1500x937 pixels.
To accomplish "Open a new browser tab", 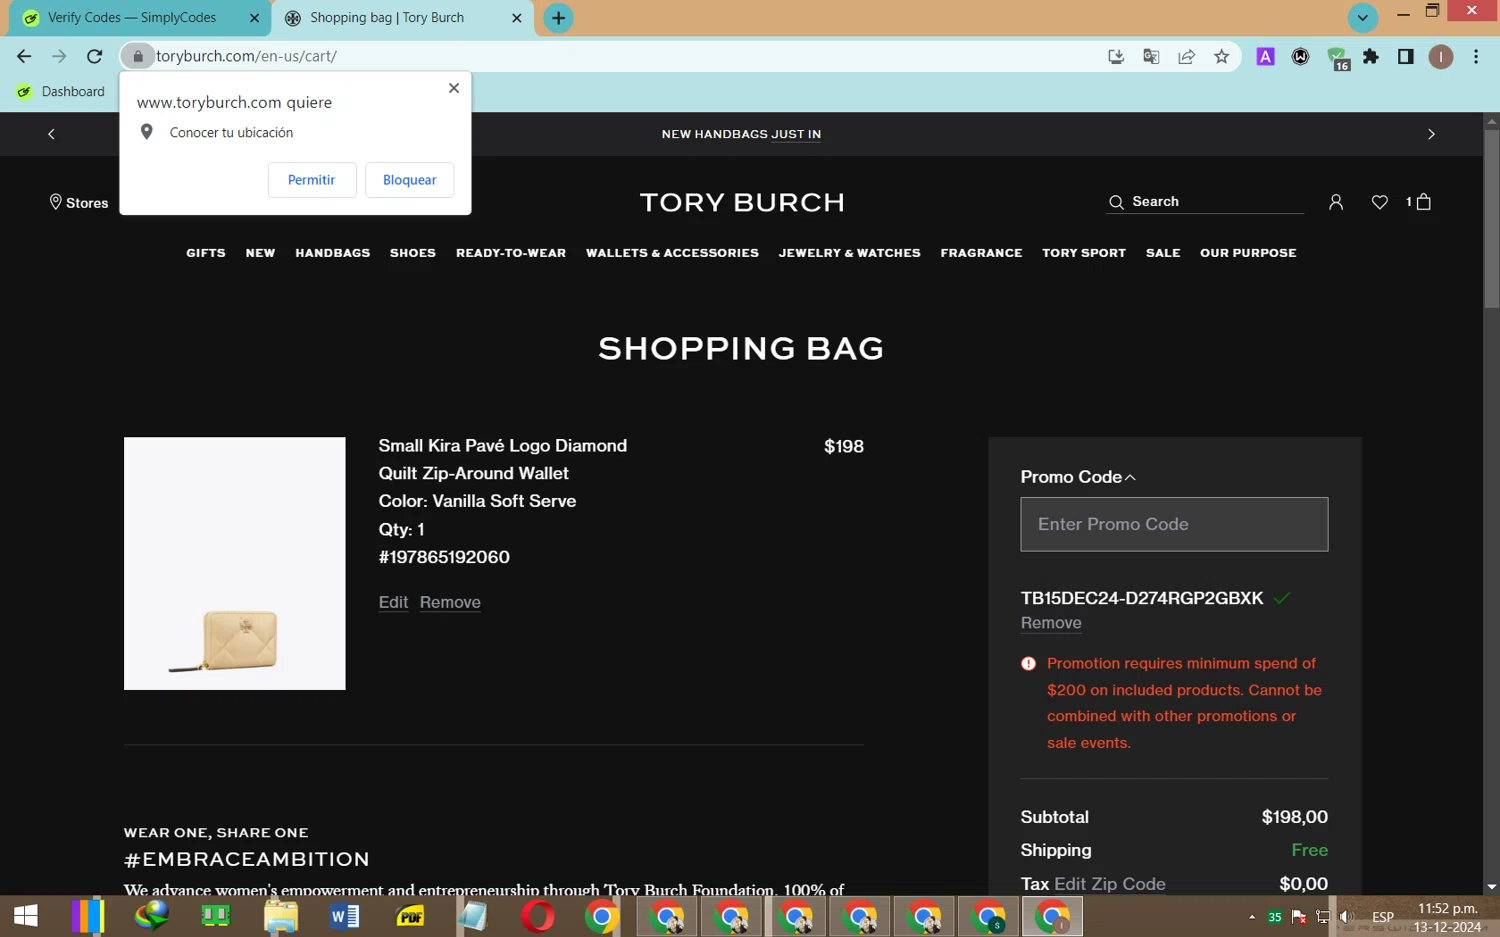I will pos(558,18).
